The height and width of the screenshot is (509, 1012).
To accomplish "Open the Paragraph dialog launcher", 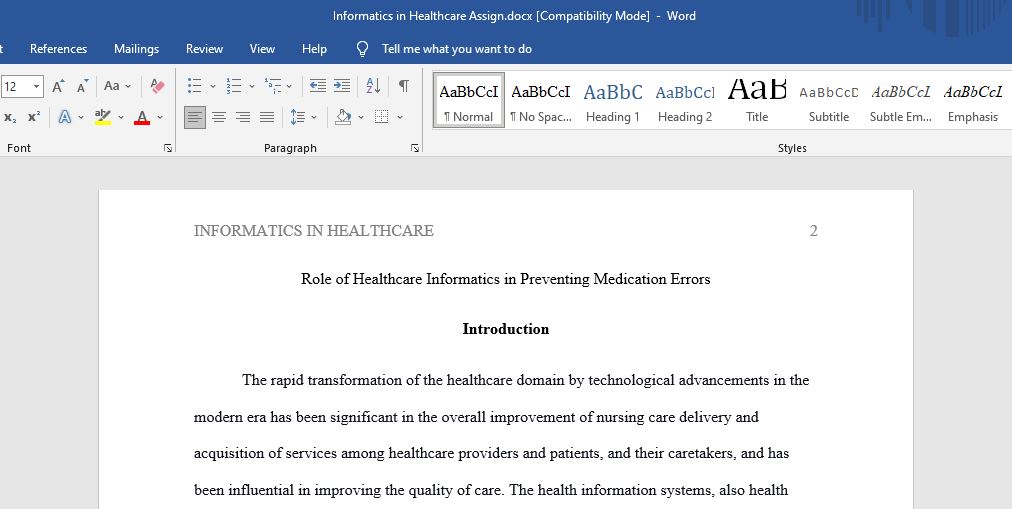I will click(x=414, y=148).
